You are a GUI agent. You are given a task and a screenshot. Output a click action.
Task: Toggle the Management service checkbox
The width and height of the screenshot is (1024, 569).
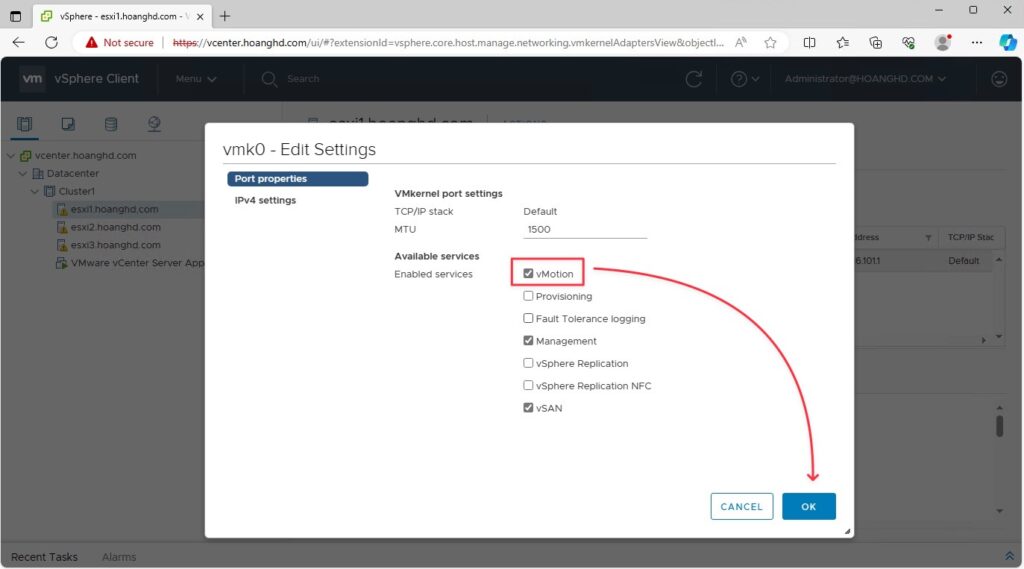528,340
